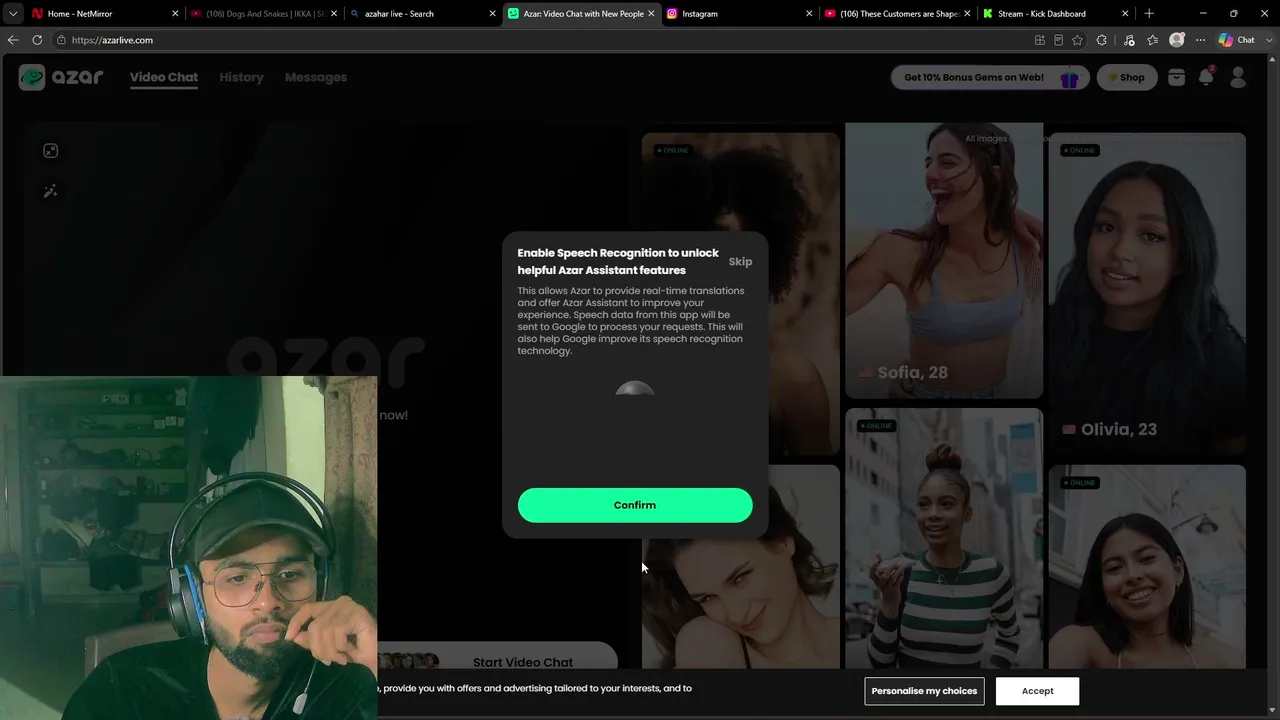View site information lock icon

61,40
